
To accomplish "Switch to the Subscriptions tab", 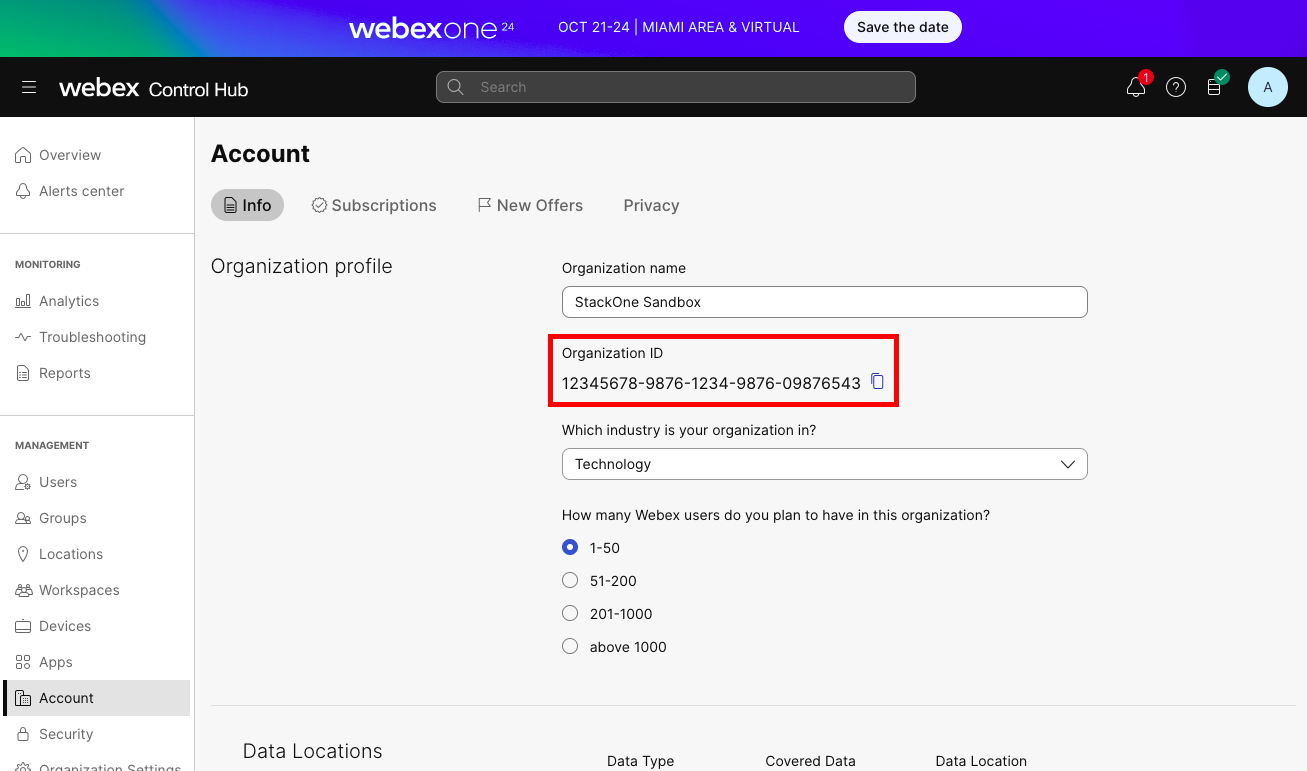I will (374, 205).
